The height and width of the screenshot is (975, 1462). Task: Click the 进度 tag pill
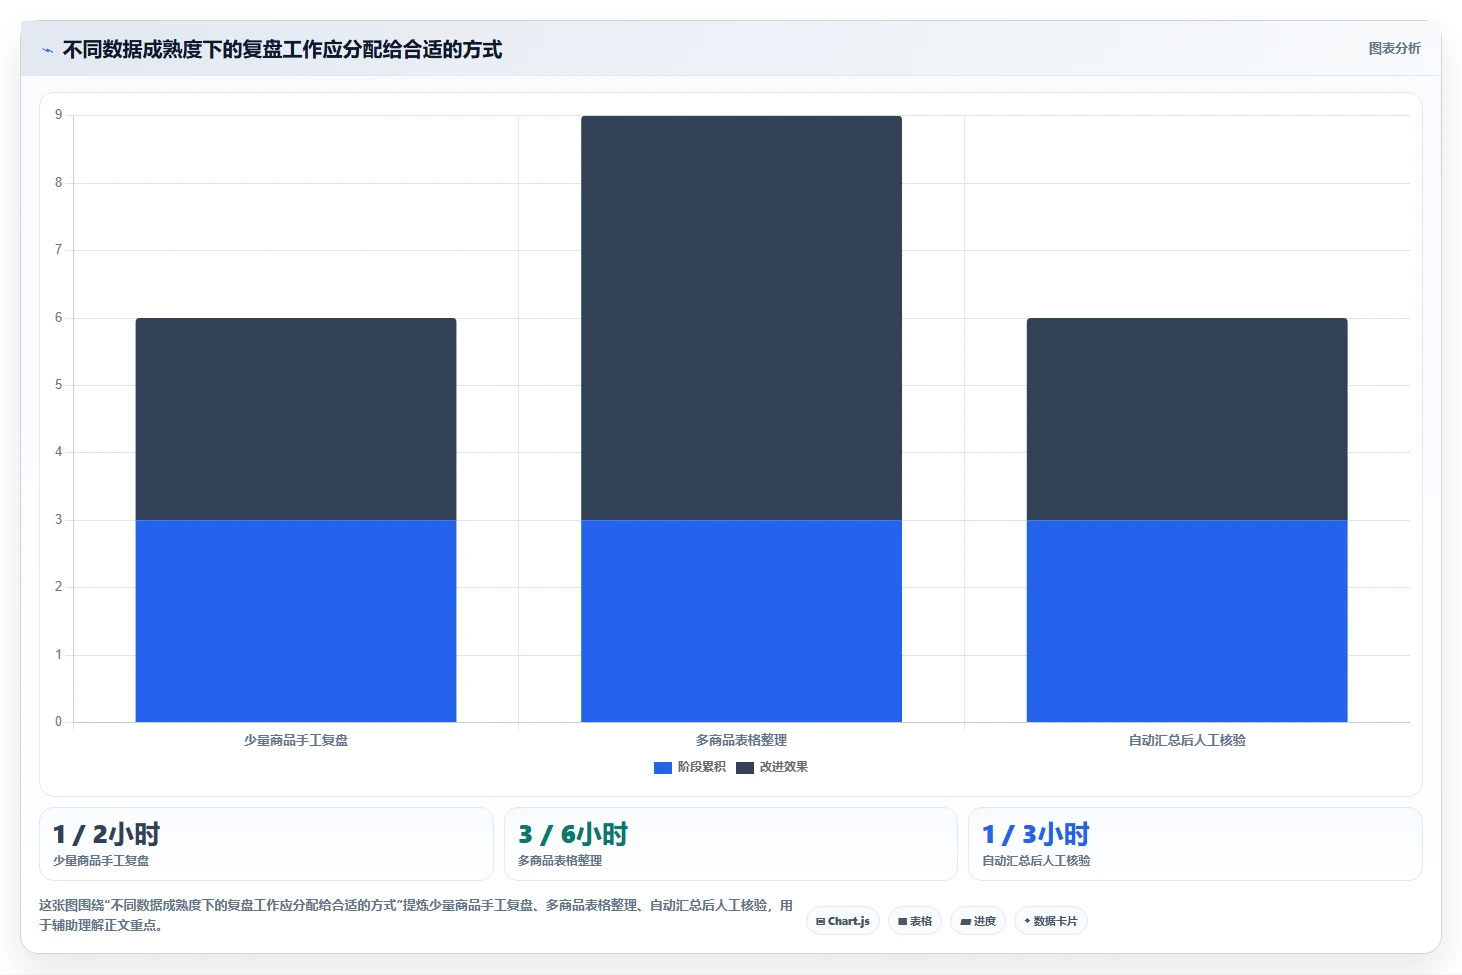[x=978, y=921]
